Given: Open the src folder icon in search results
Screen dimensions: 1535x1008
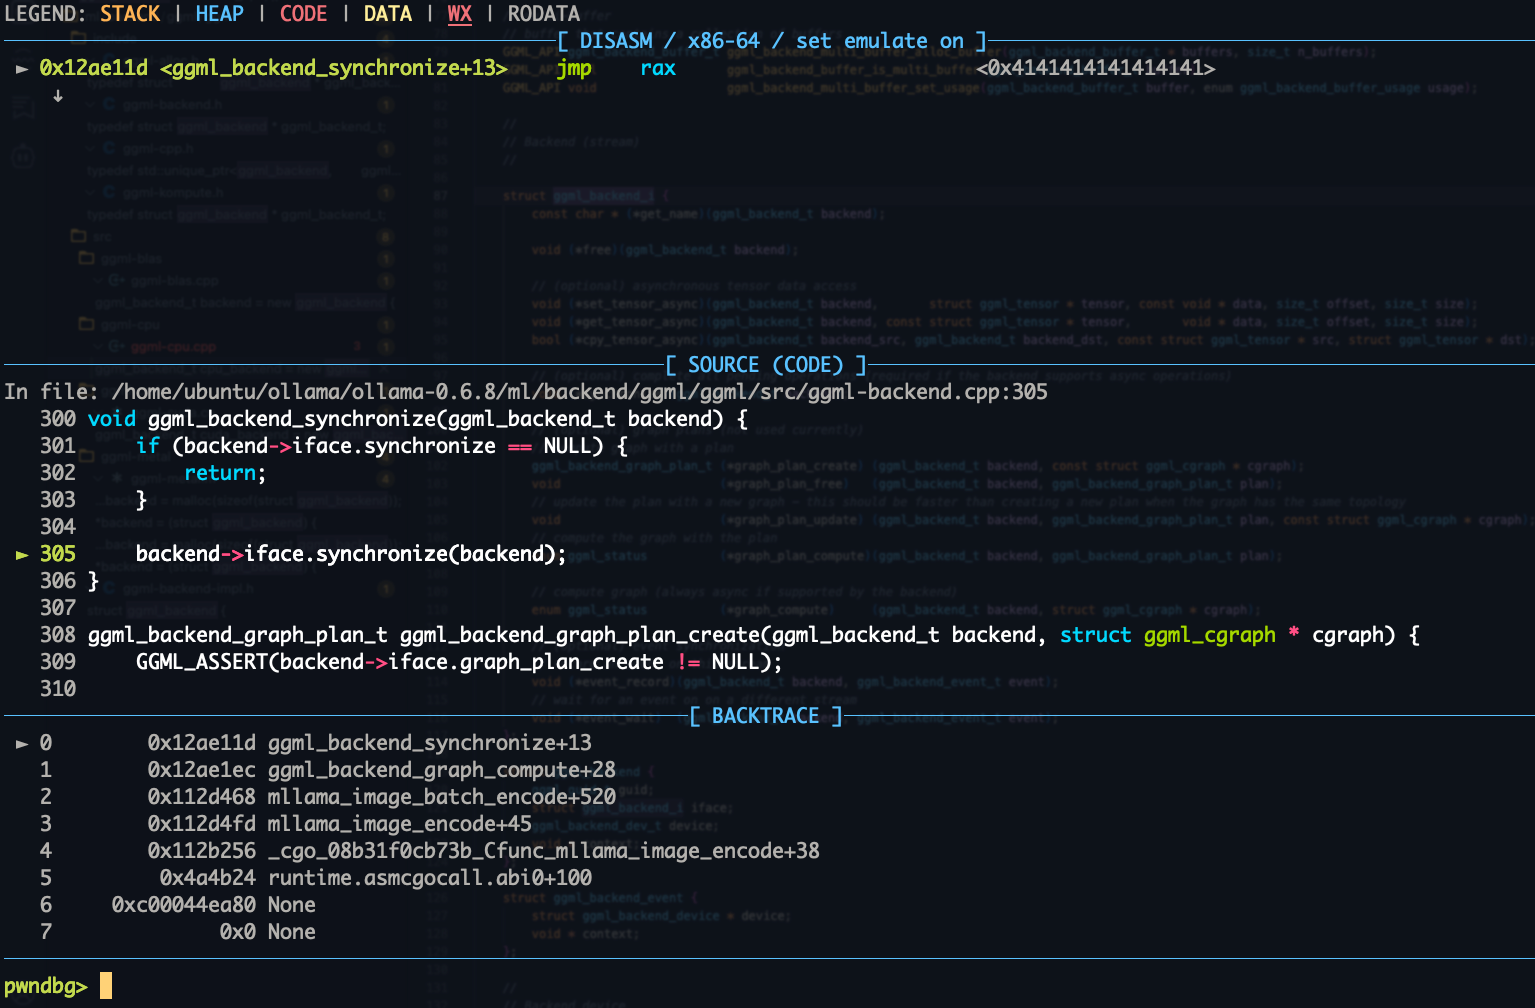Looking at the screenshot, I should click(78, 236).
